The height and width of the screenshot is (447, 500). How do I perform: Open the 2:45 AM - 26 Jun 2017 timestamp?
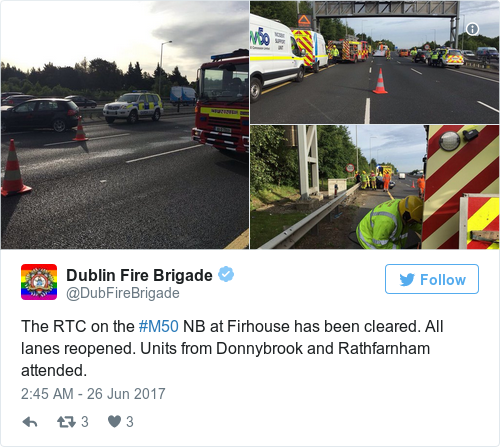[93, 394]
